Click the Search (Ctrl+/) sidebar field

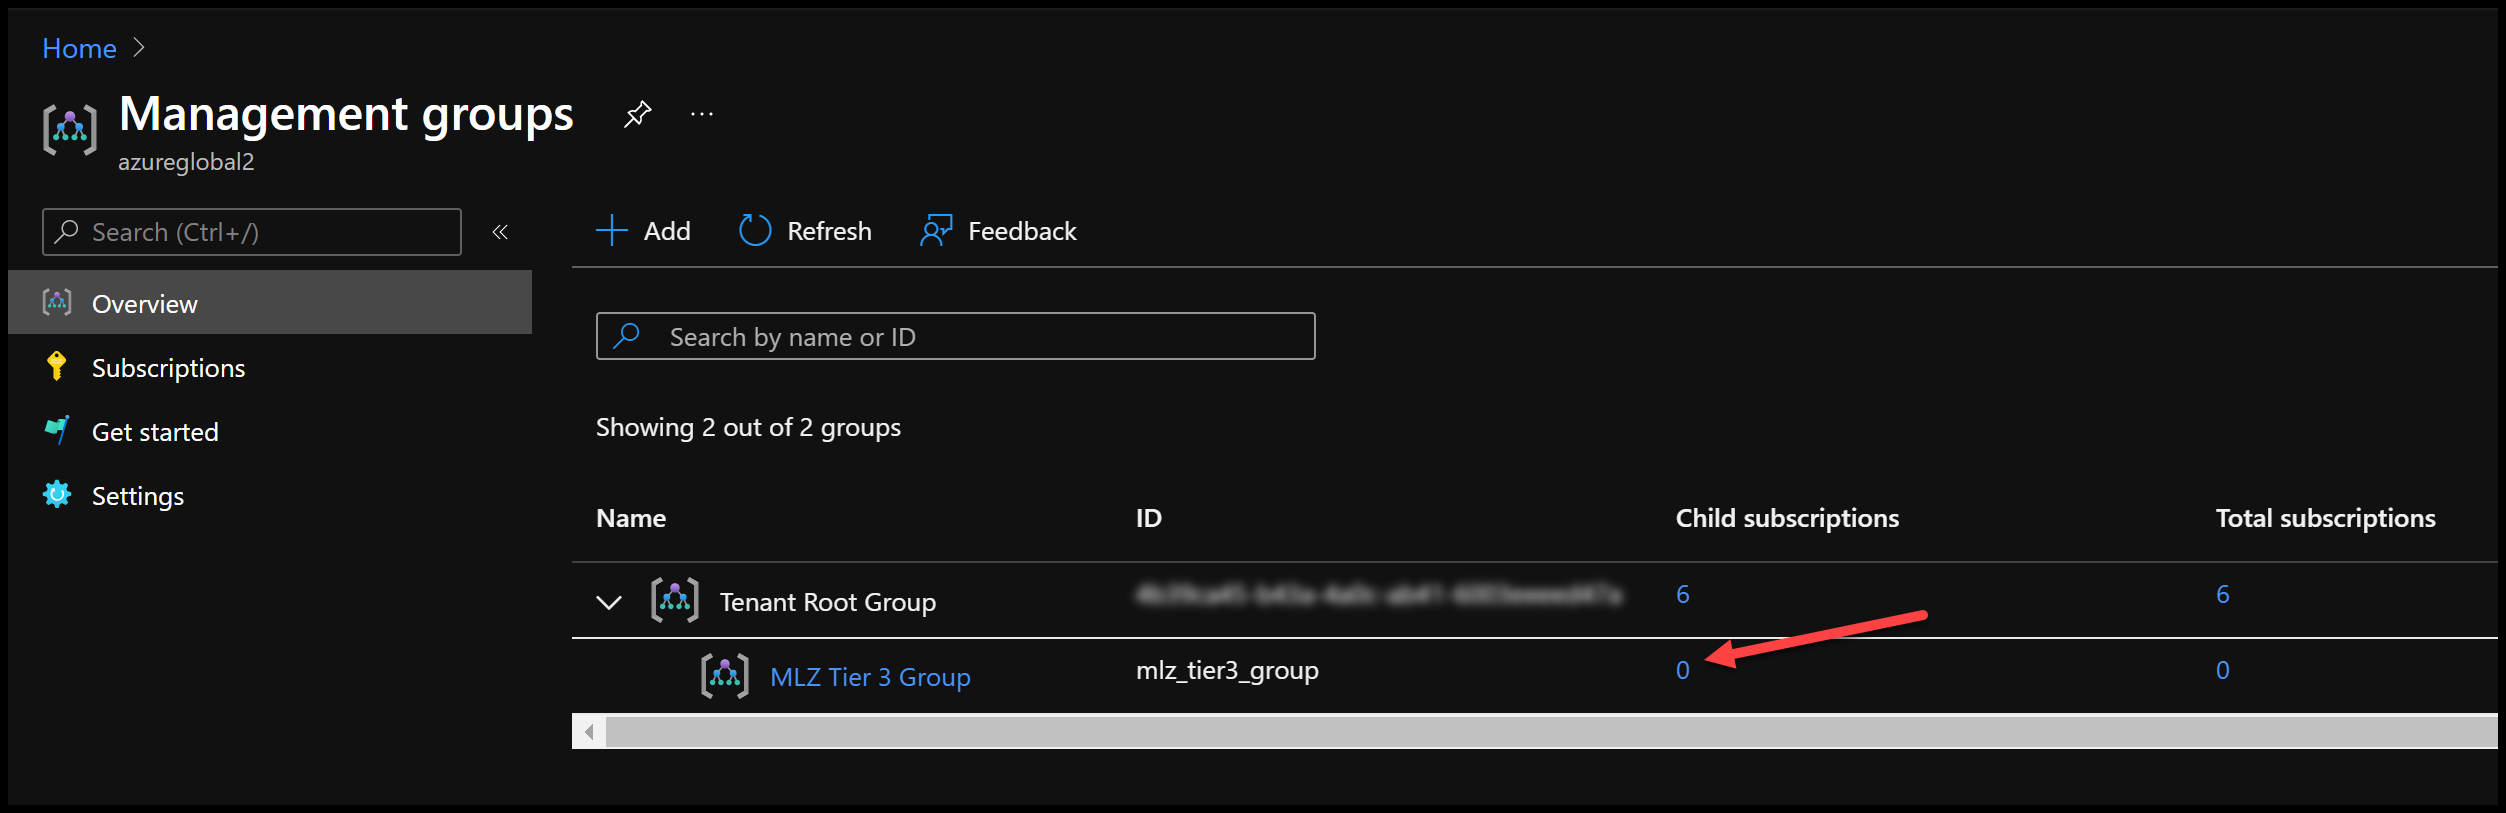[x=252, y=232]
